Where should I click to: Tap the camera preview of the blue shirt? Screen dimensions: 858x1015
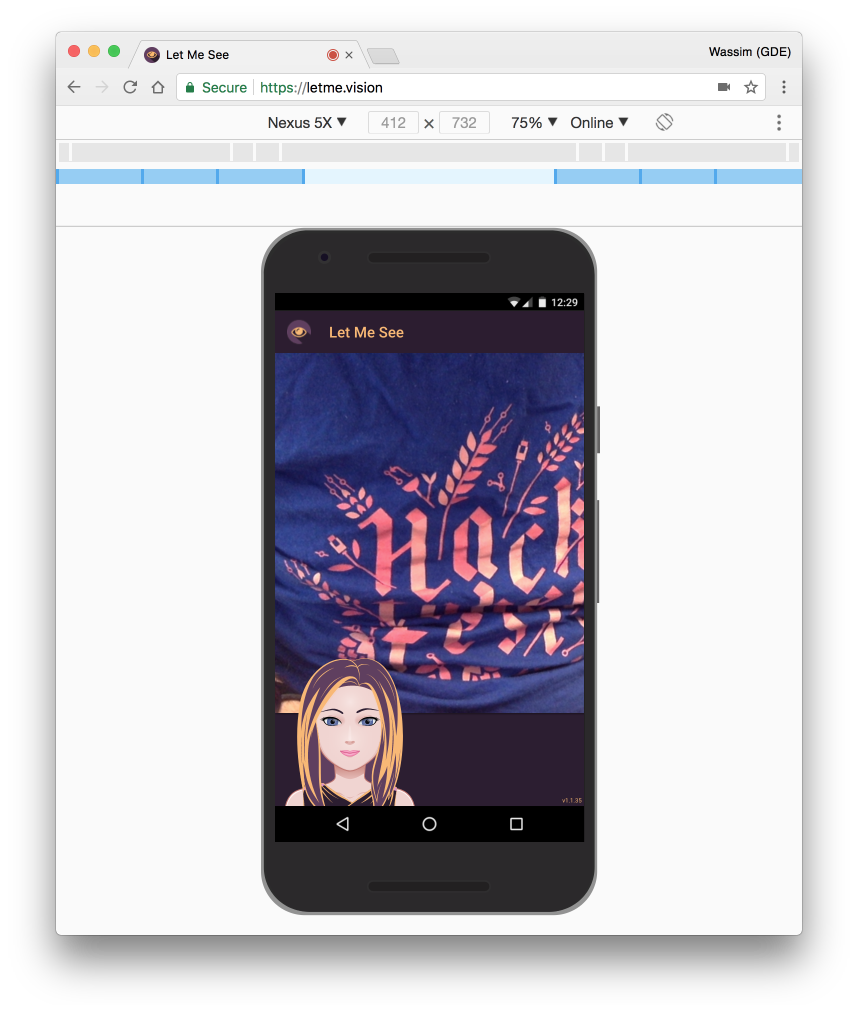point(429,532)
